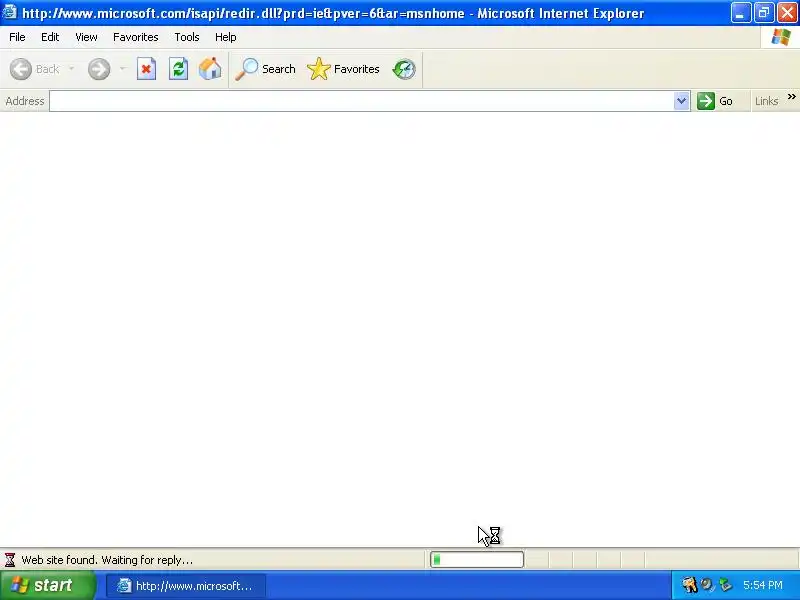This screenshot has height=600, width=800.
Task: Open the Windows Start menu
Action: click(x=48, y=585)
